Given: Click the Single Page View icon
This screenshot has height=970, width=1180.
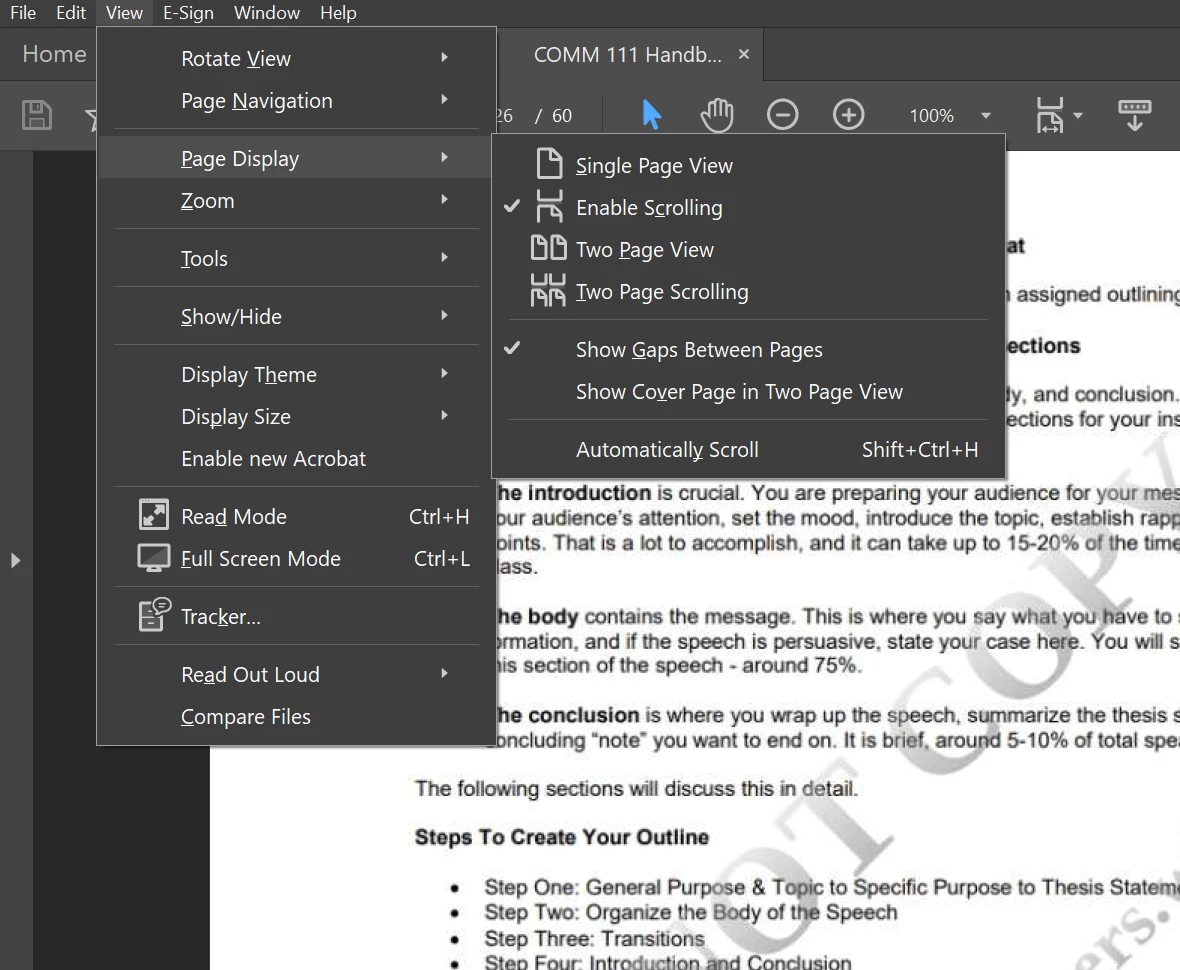Looking at the screenshot, I should [x=549, y=163].
